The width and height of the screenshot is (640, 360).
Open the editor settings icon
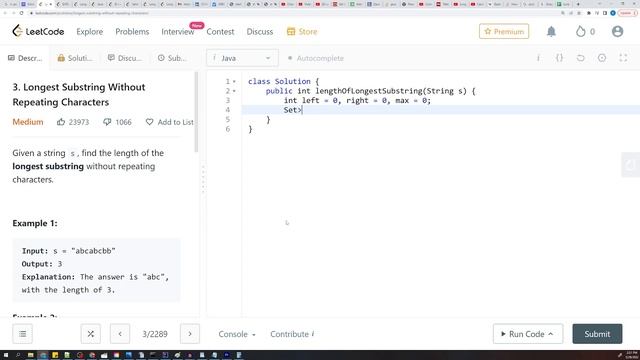[x=602, y=58]
